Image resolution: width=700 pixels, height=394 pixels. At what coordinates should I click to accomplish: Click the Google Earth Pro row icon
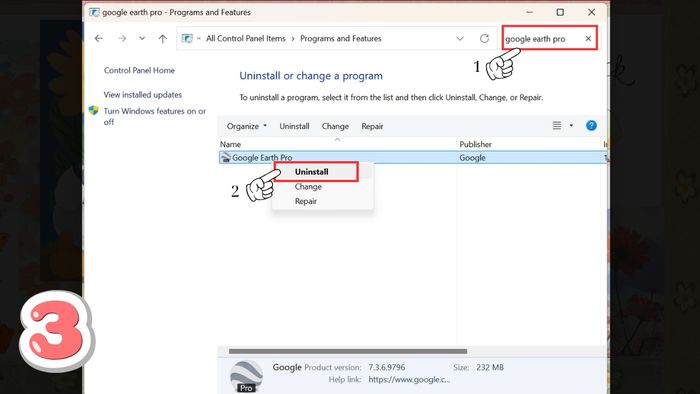226,158
